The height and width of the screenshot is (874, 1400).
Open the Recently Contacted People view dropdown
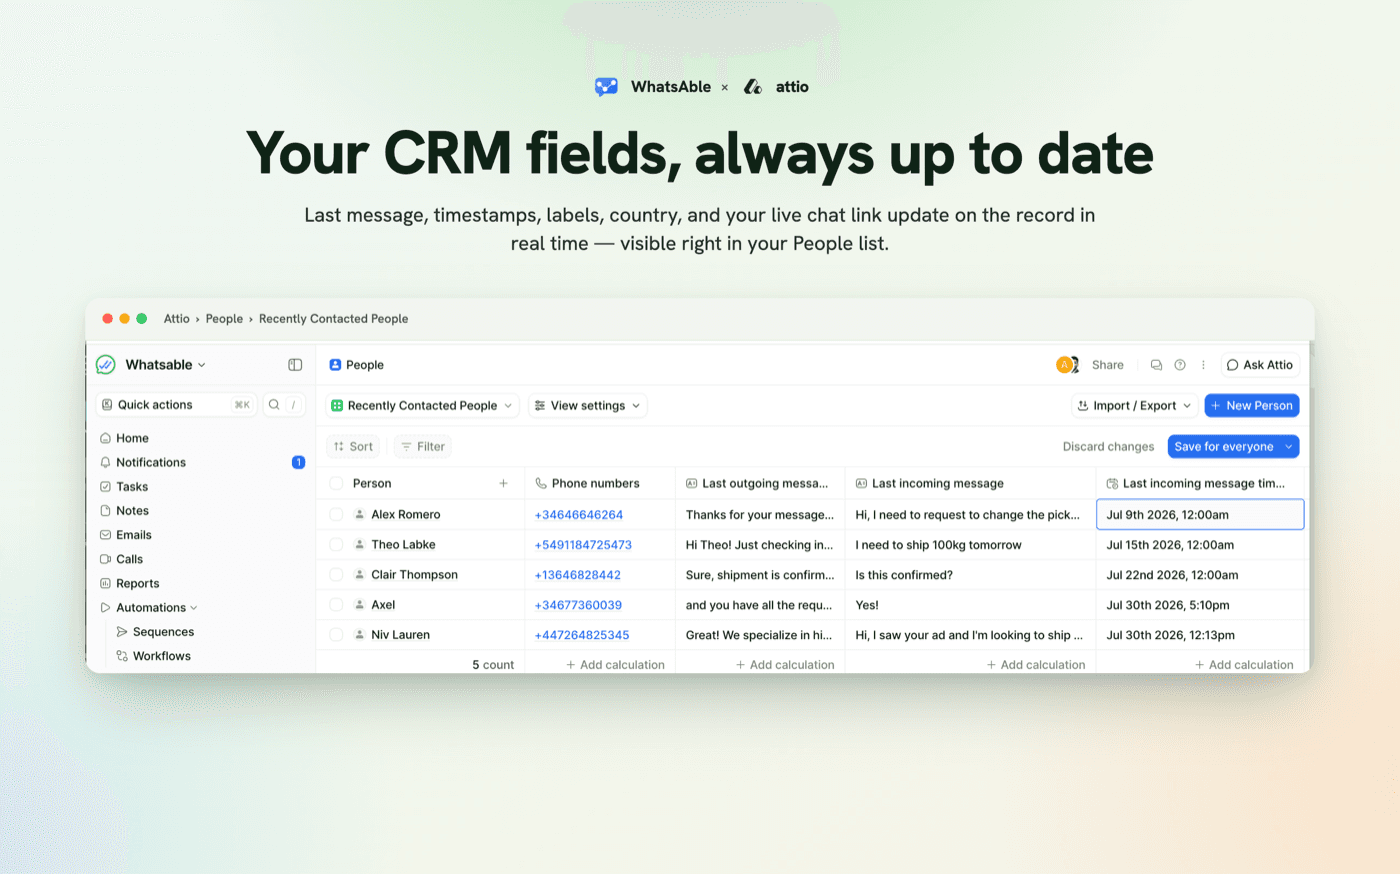(x=422, y=406)
